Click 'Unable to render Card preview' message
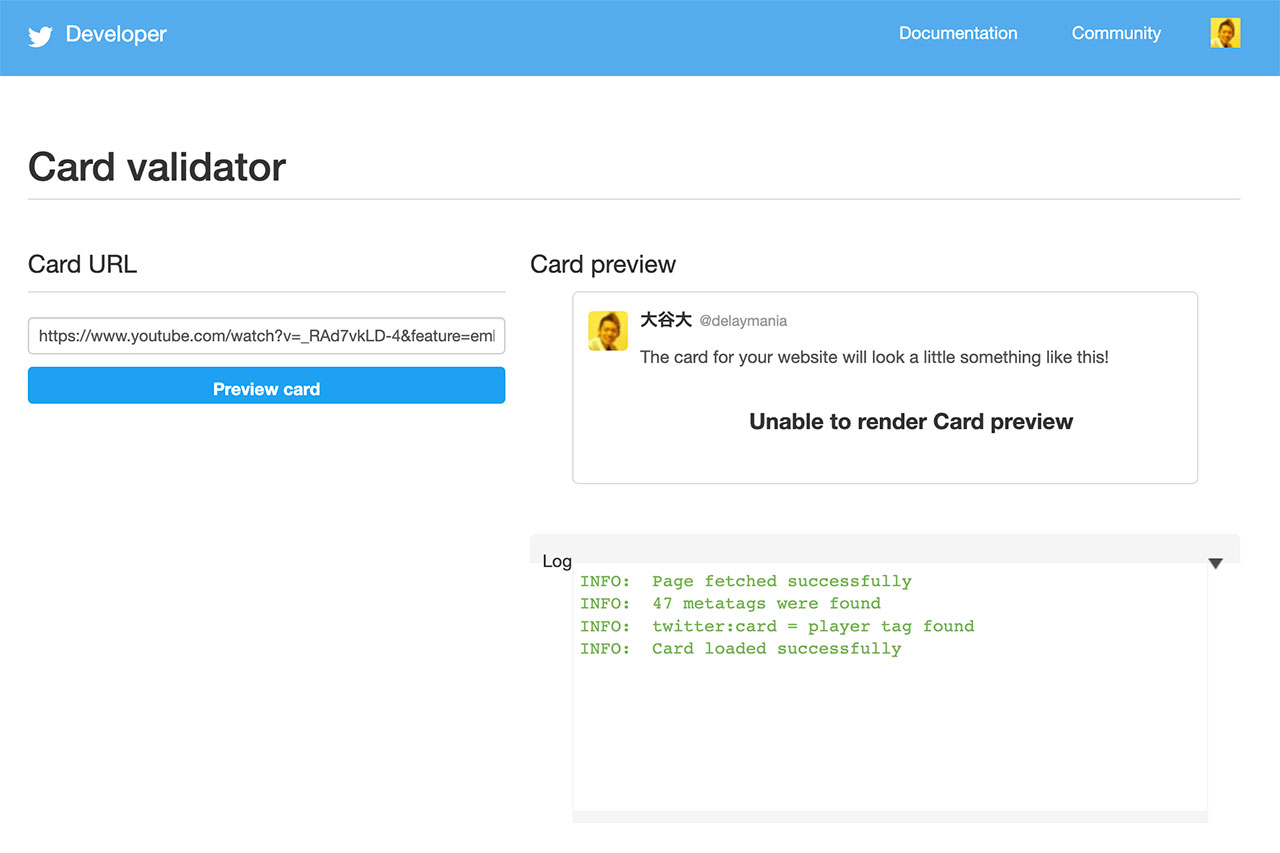Image resolution: width=1280 pixels, height=853 pixels. [910, 422]
